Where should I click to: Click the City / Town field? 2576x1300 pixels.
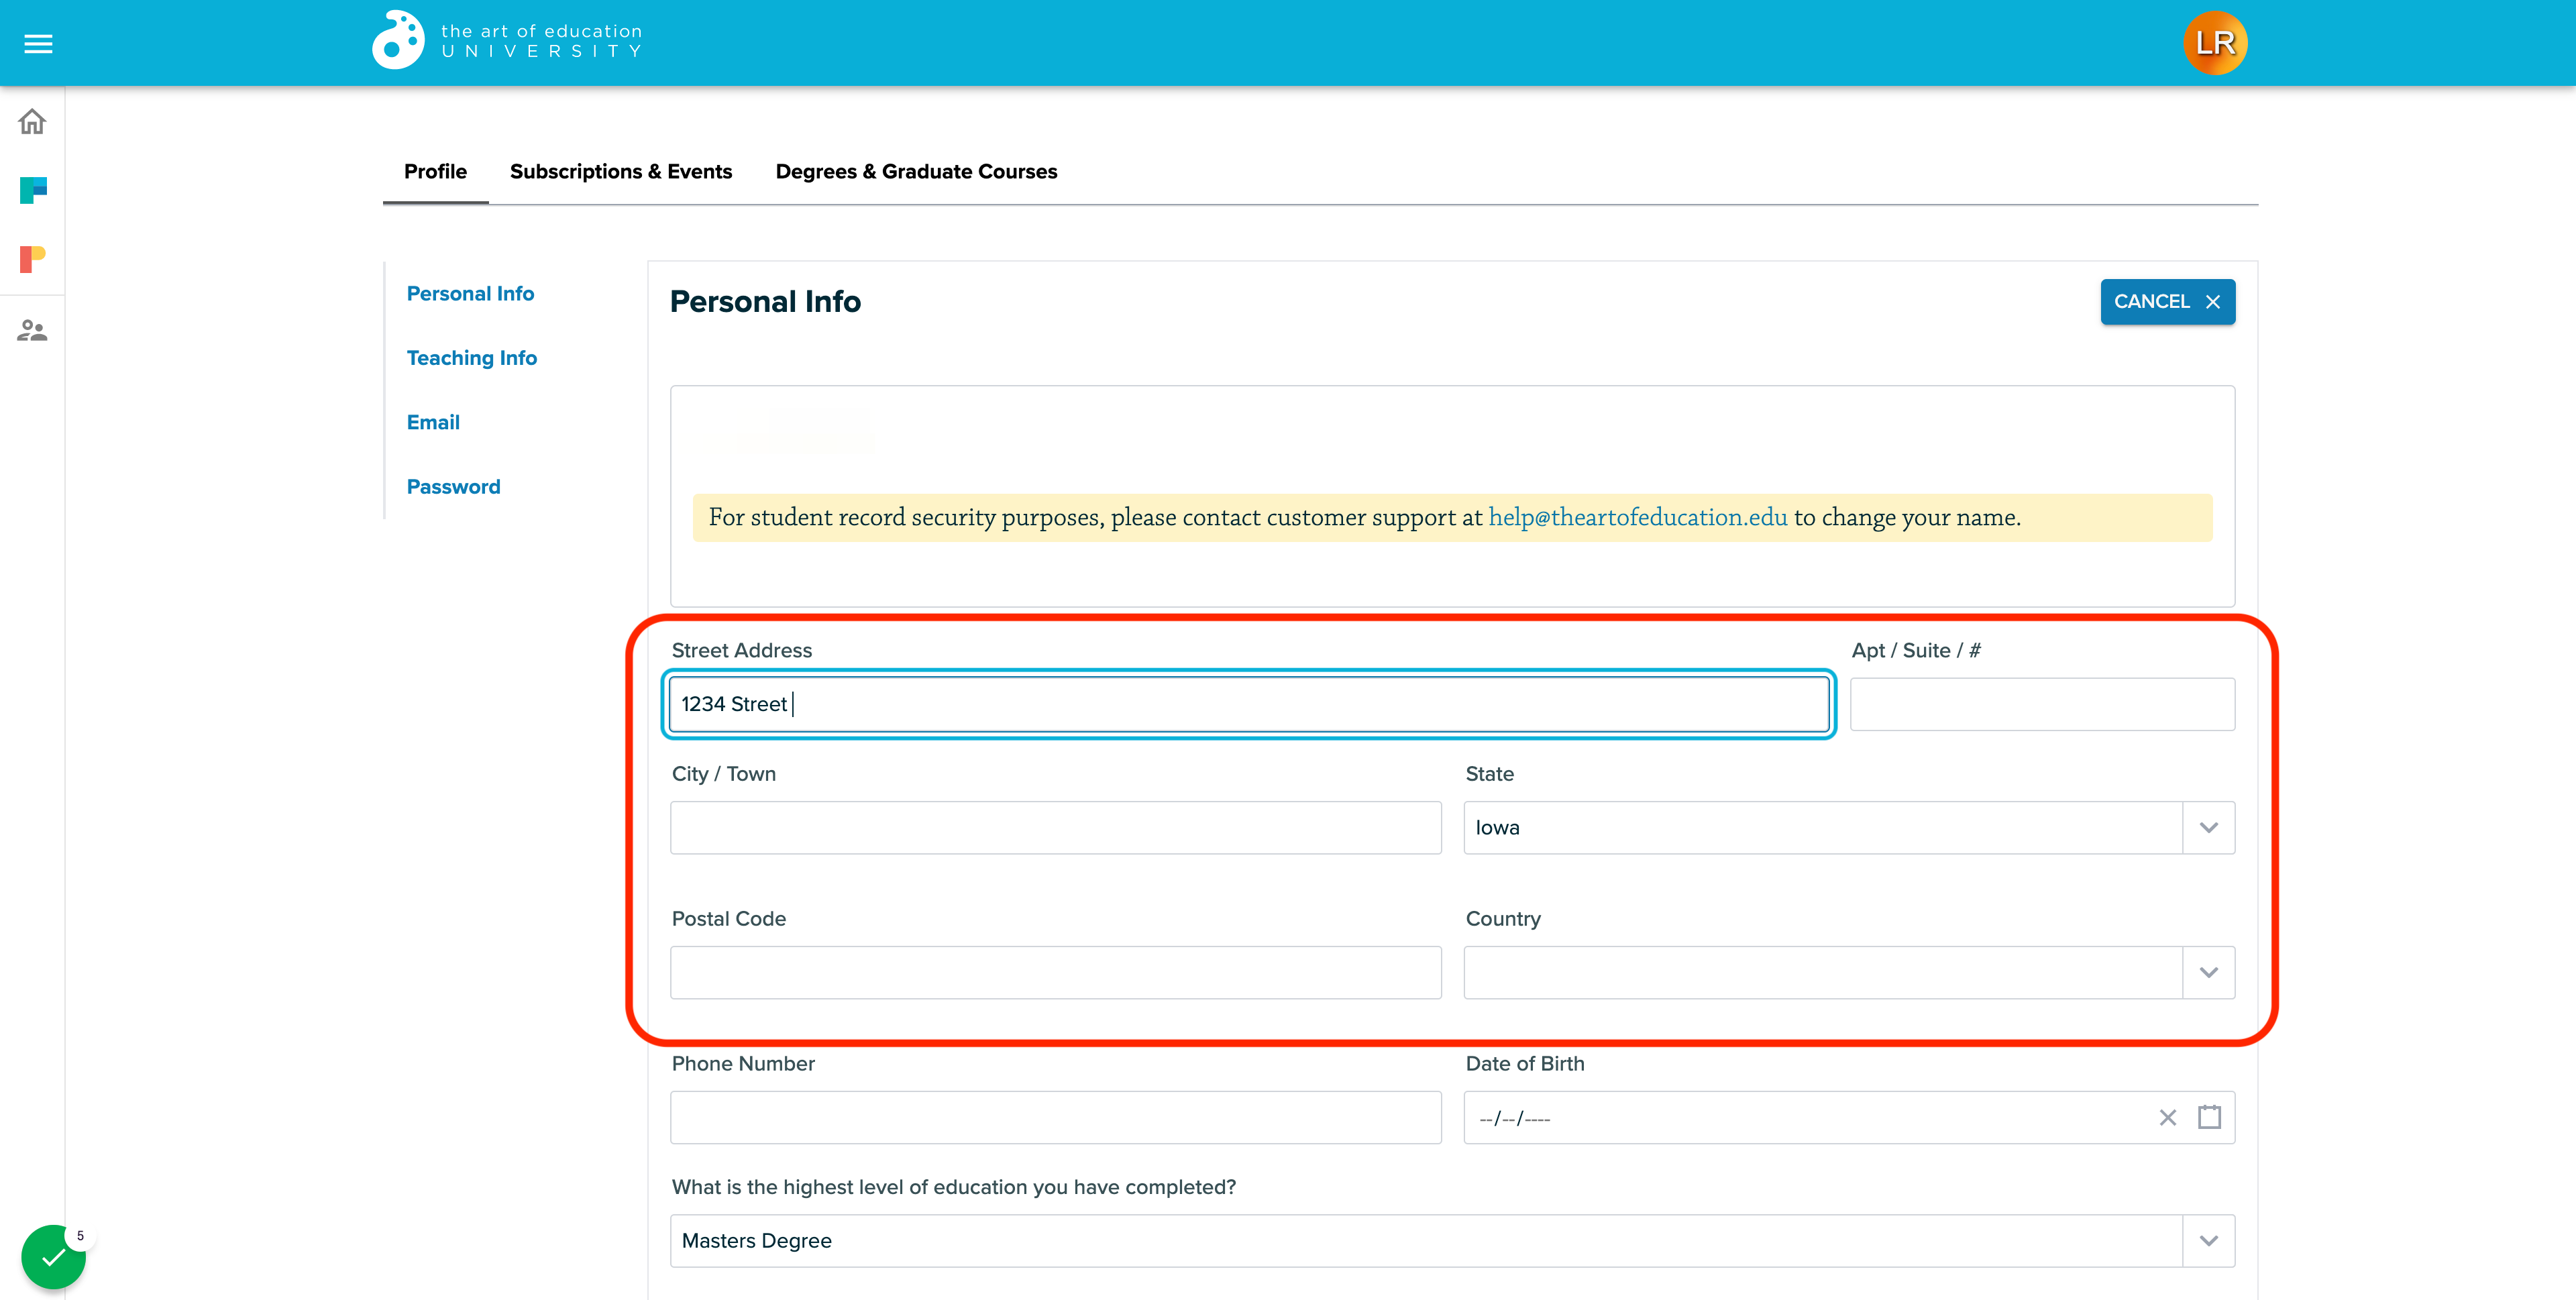(1055, 828)
